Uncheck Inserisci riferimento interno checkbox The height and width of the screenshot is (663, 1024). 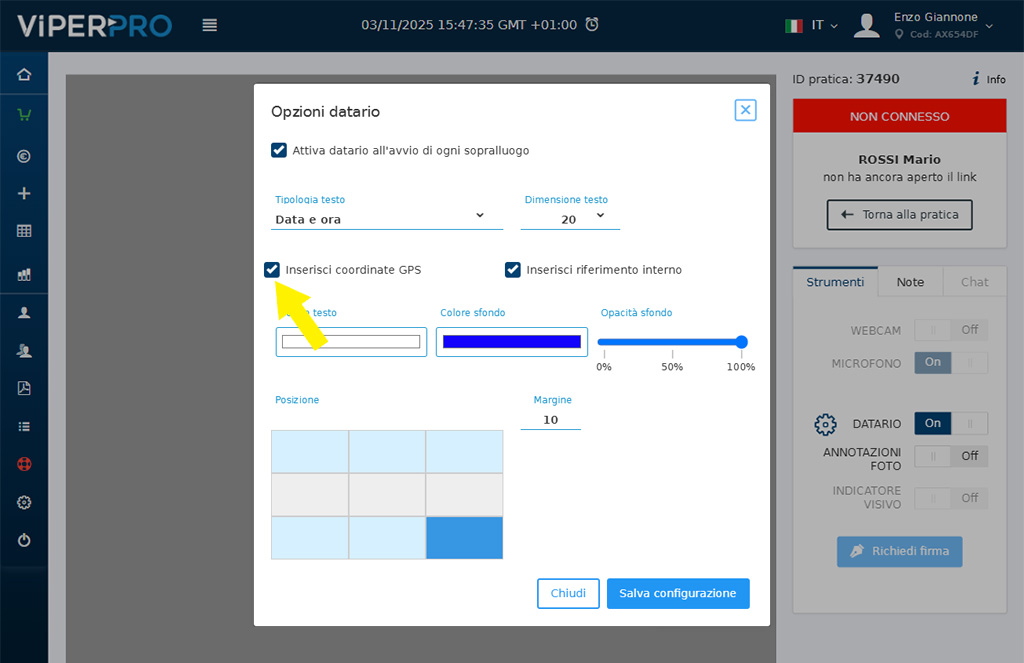pyautogui.click(x=513, y=270)
